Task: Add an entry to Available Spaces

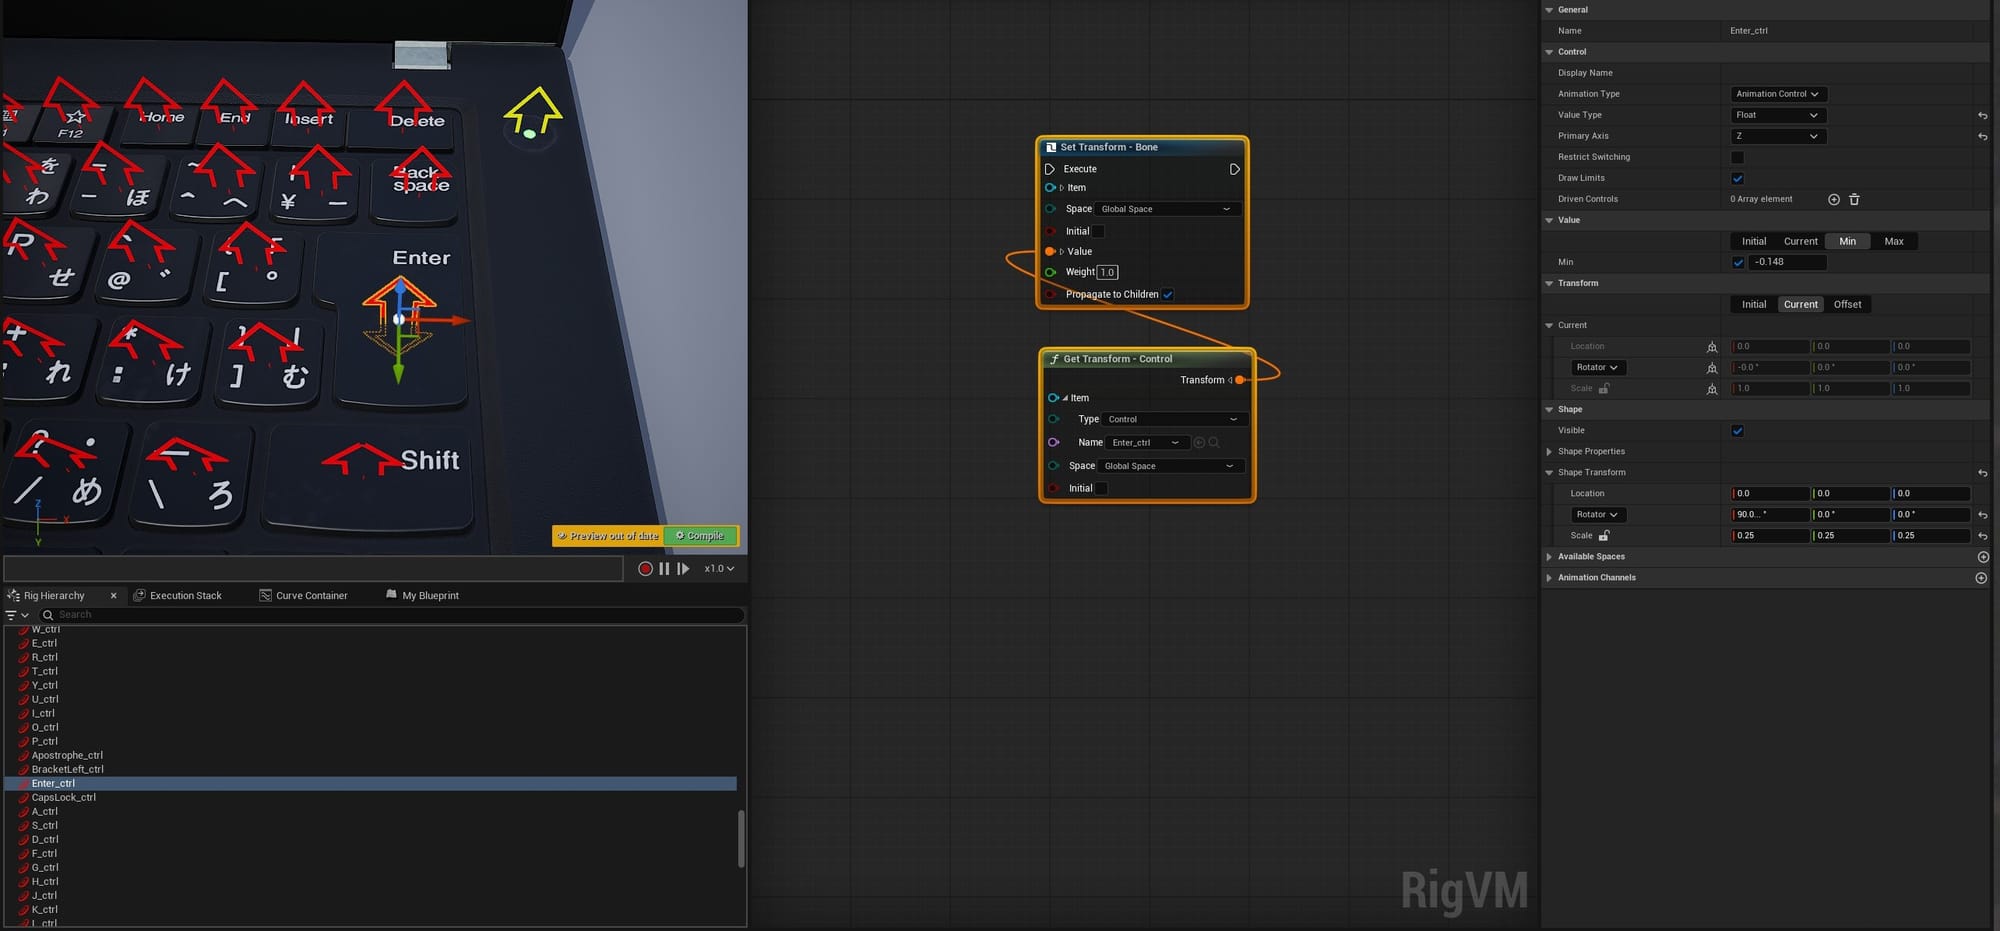Action: click(x=1982, y=557)
